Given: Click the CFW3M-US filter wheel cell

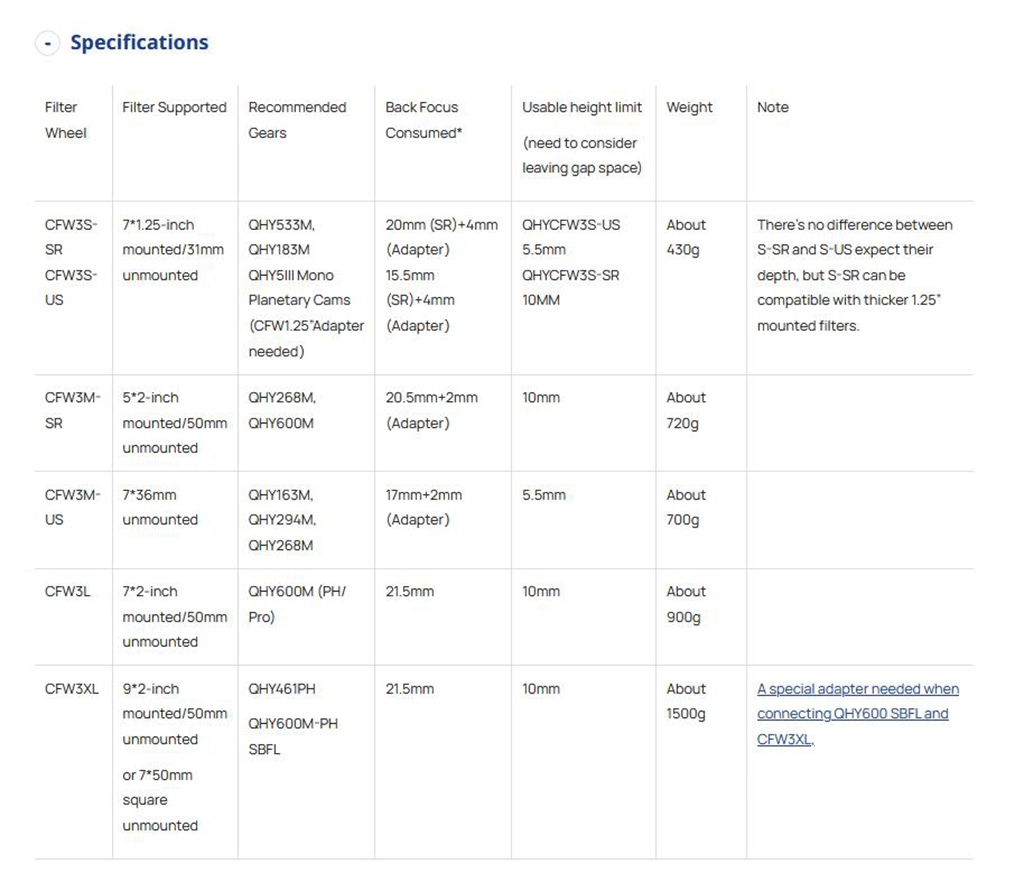Looking at the screenshot, I should click(x=72, y=507).
